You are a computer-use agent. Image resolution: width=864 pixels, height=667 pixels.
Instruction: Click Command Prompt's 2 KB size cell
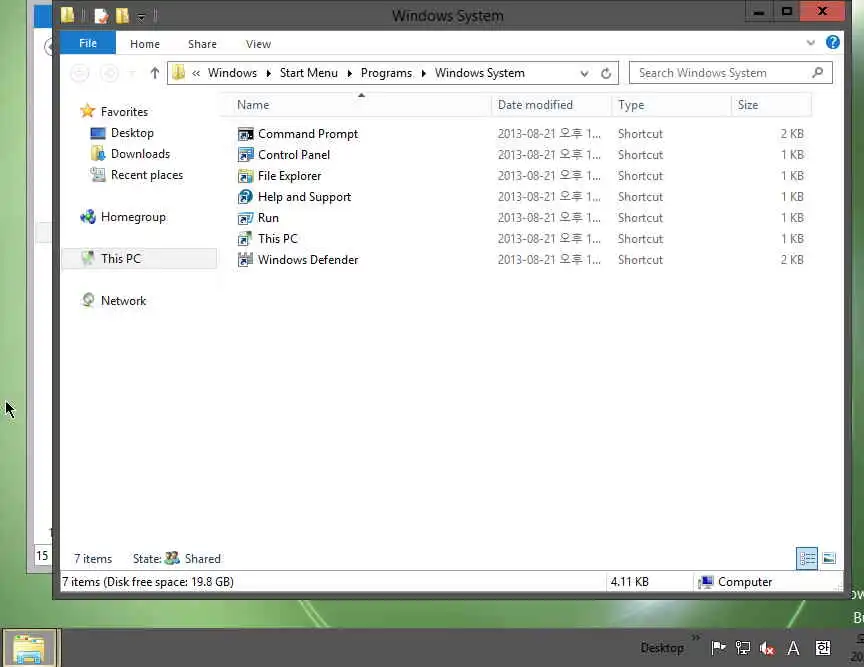(791, 134)
